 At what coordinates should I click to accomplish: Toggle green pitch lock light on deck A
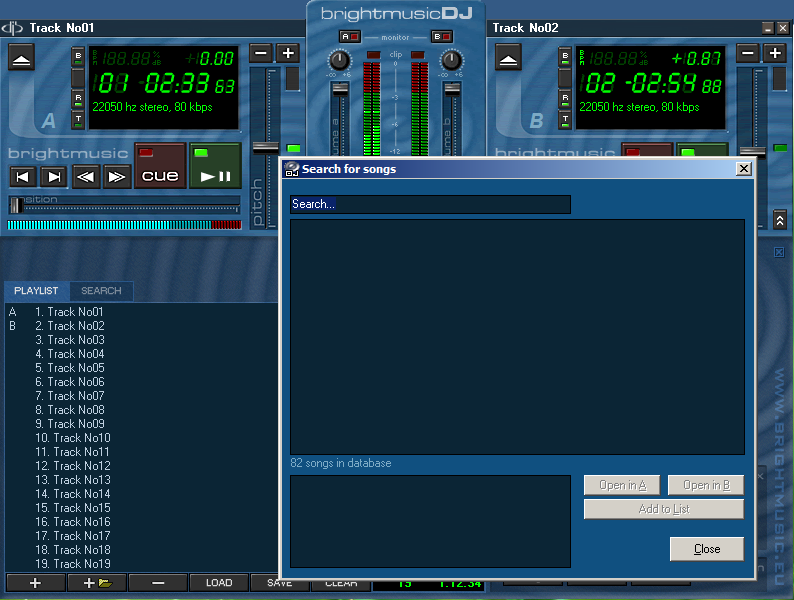[x=293, y=148]
